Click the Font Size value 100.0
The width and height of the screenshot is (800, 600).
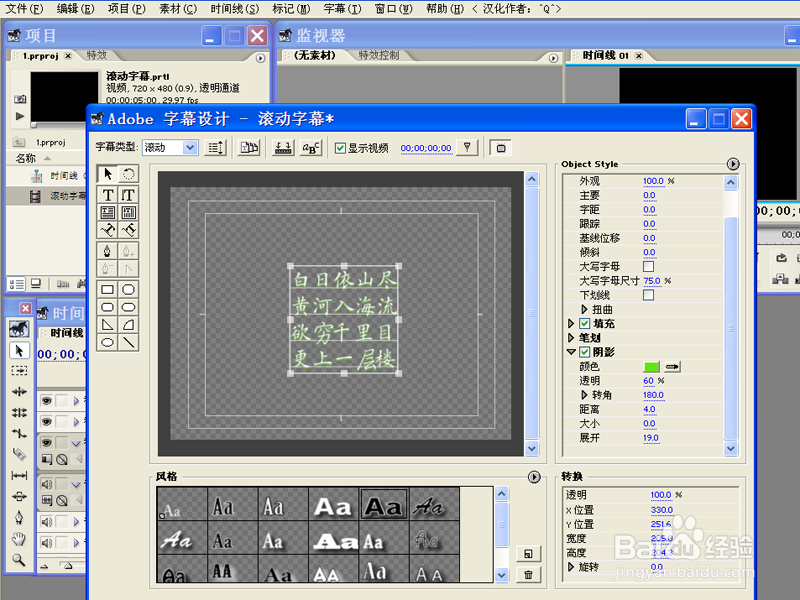coord(653,181)
